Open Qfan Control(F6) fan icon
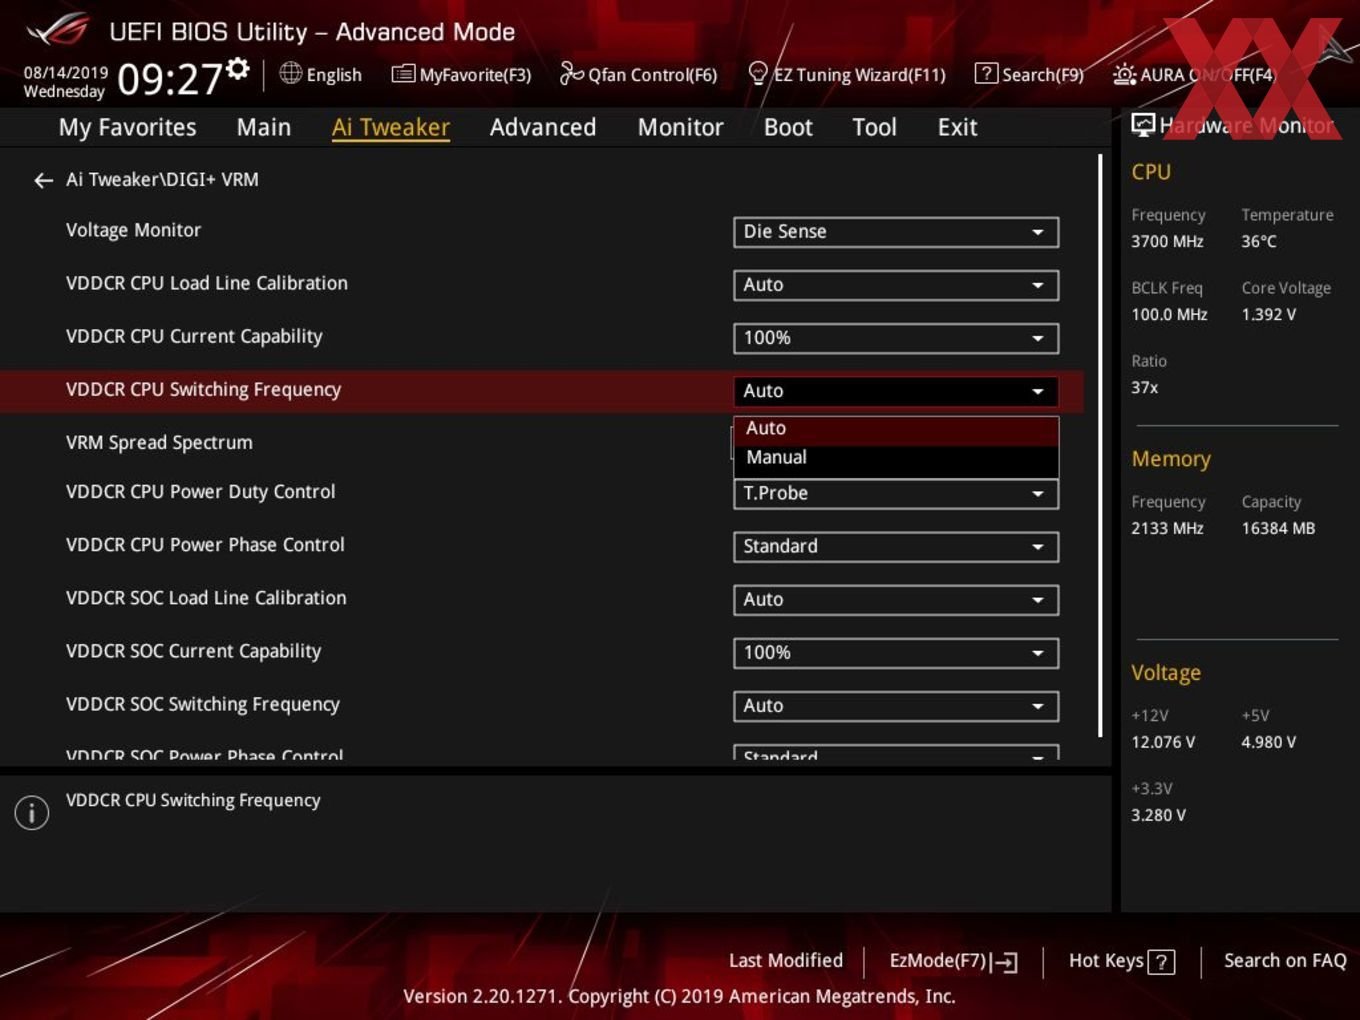This screenshot has height=1020, width=1360. coord(571,73)
